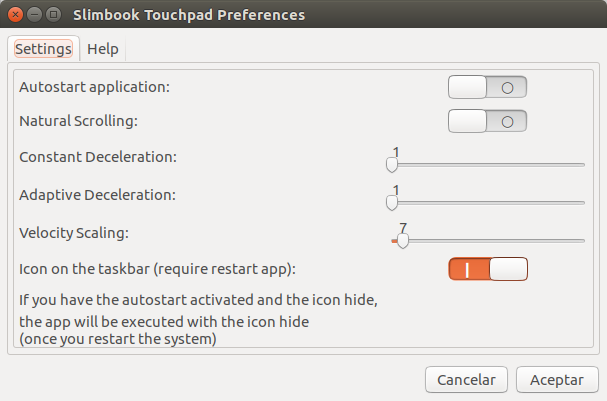Close the Slimbook Touchpad Preferences window

pos(16,16)
